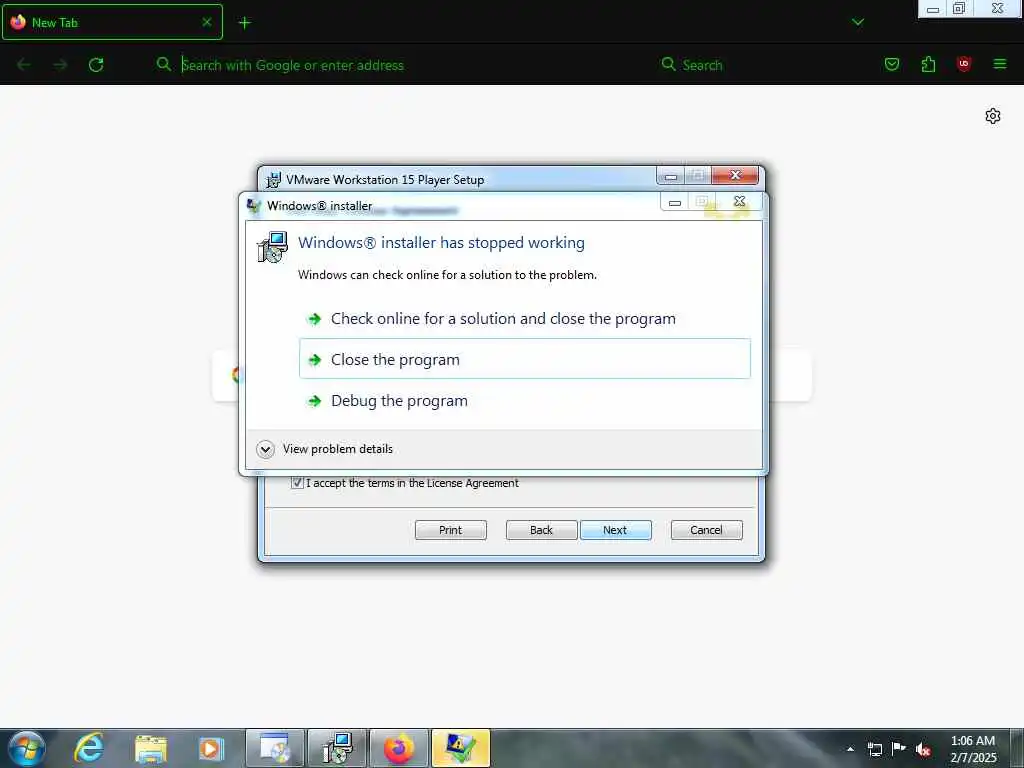Choose Close the program
This screenshot has width=1024, height=768.
point(524,359)
